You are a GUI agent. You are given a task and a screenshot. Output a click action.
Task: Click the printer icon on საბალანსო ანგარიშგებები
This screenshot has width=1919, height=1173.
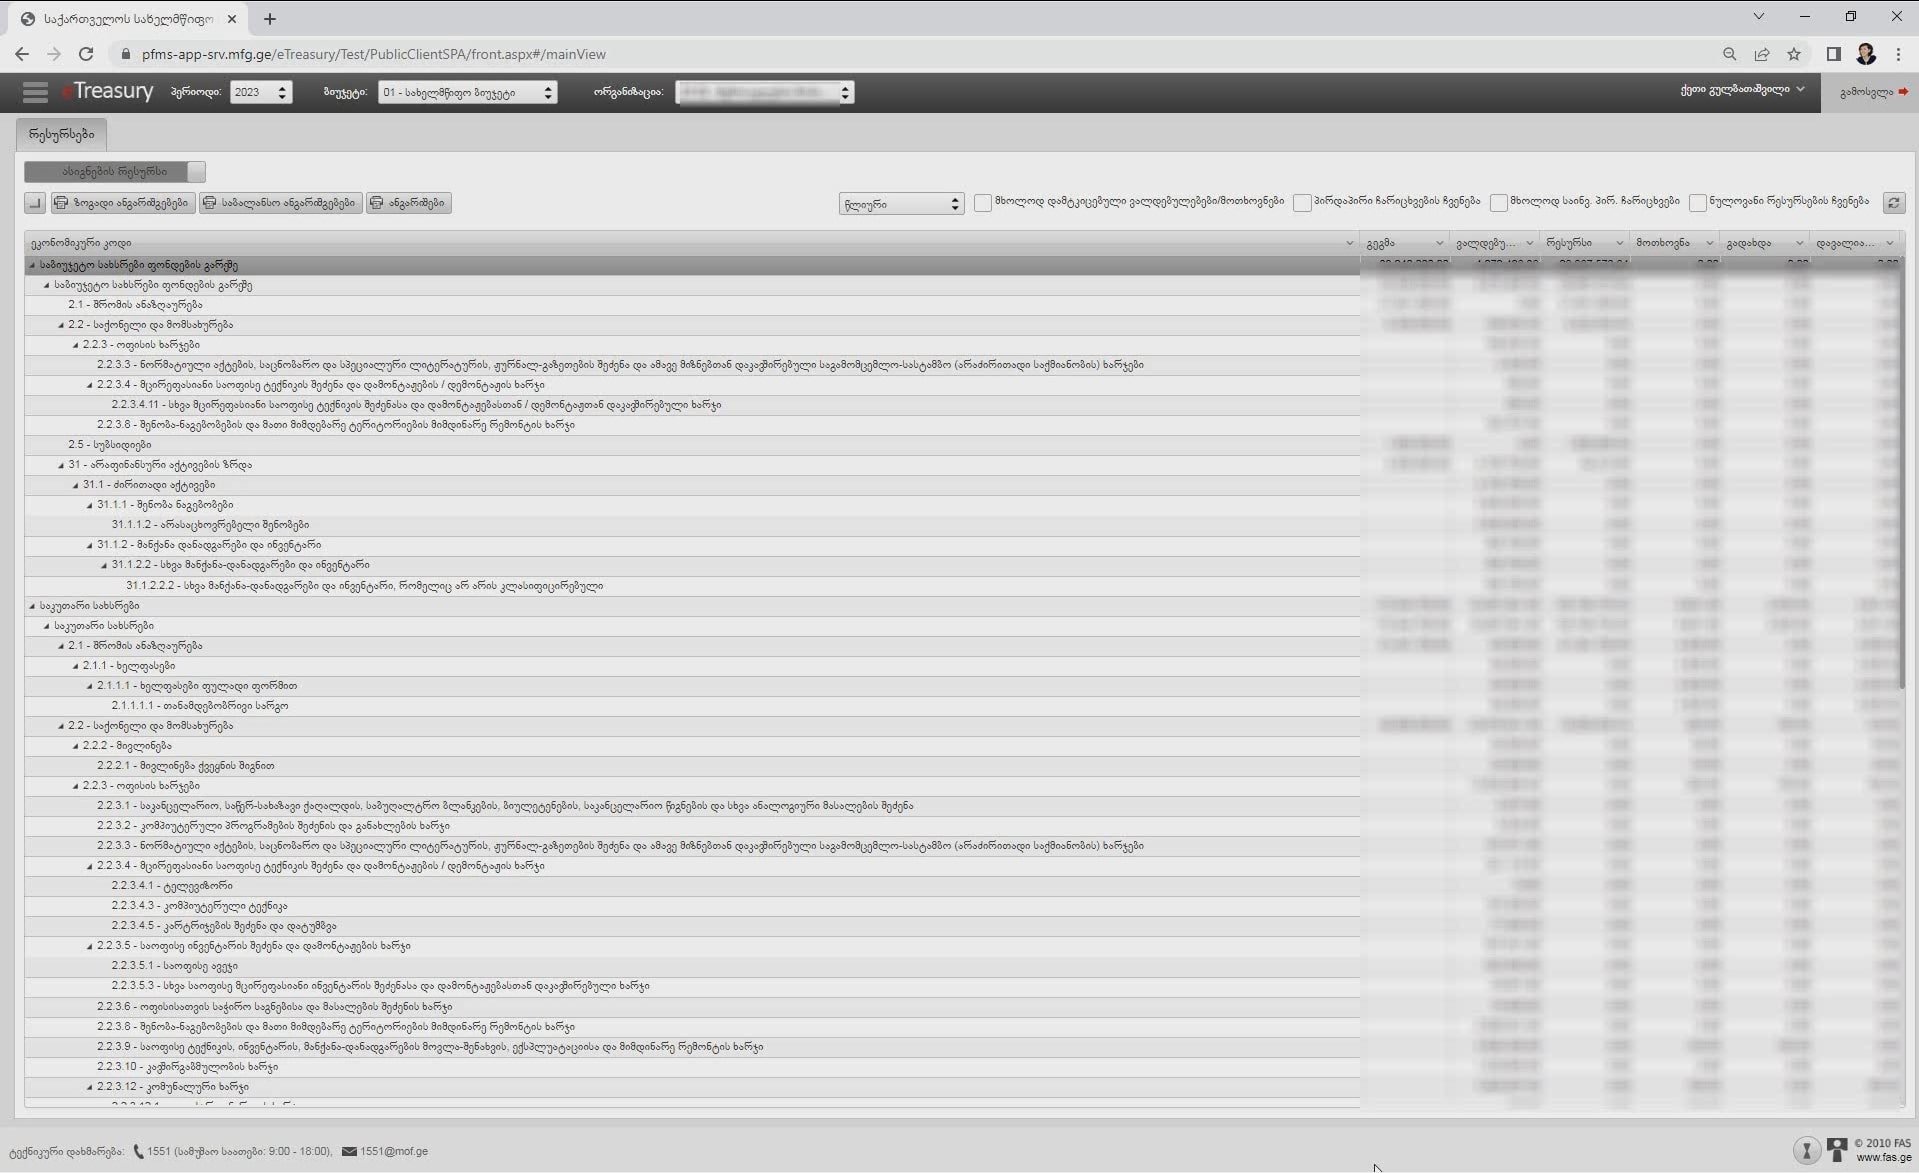[209, 203]
